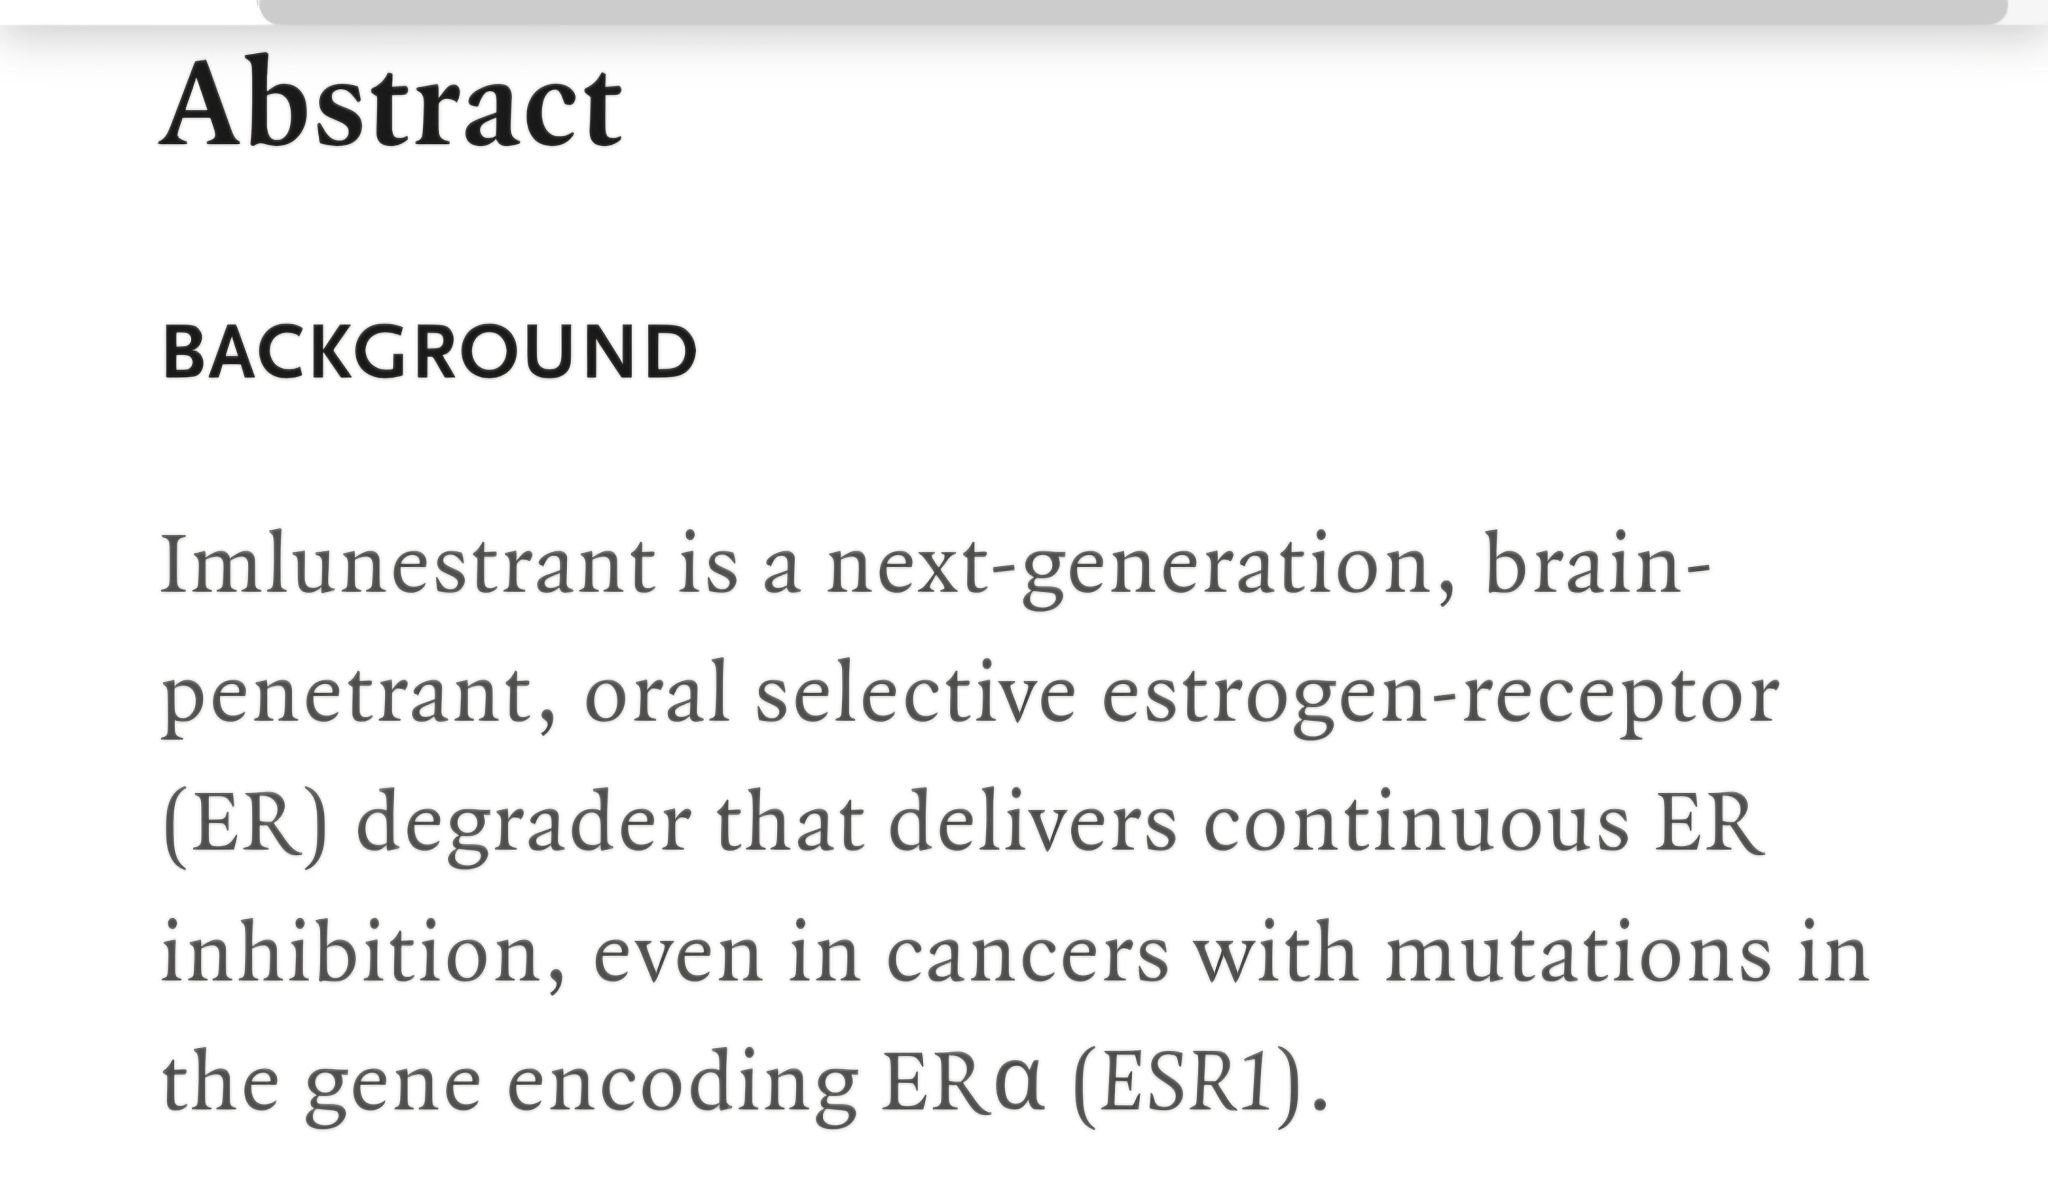Viewport: 2048px width, 1185px height.
Task: Click the word brain- at line end
Action: point(1597,565)
